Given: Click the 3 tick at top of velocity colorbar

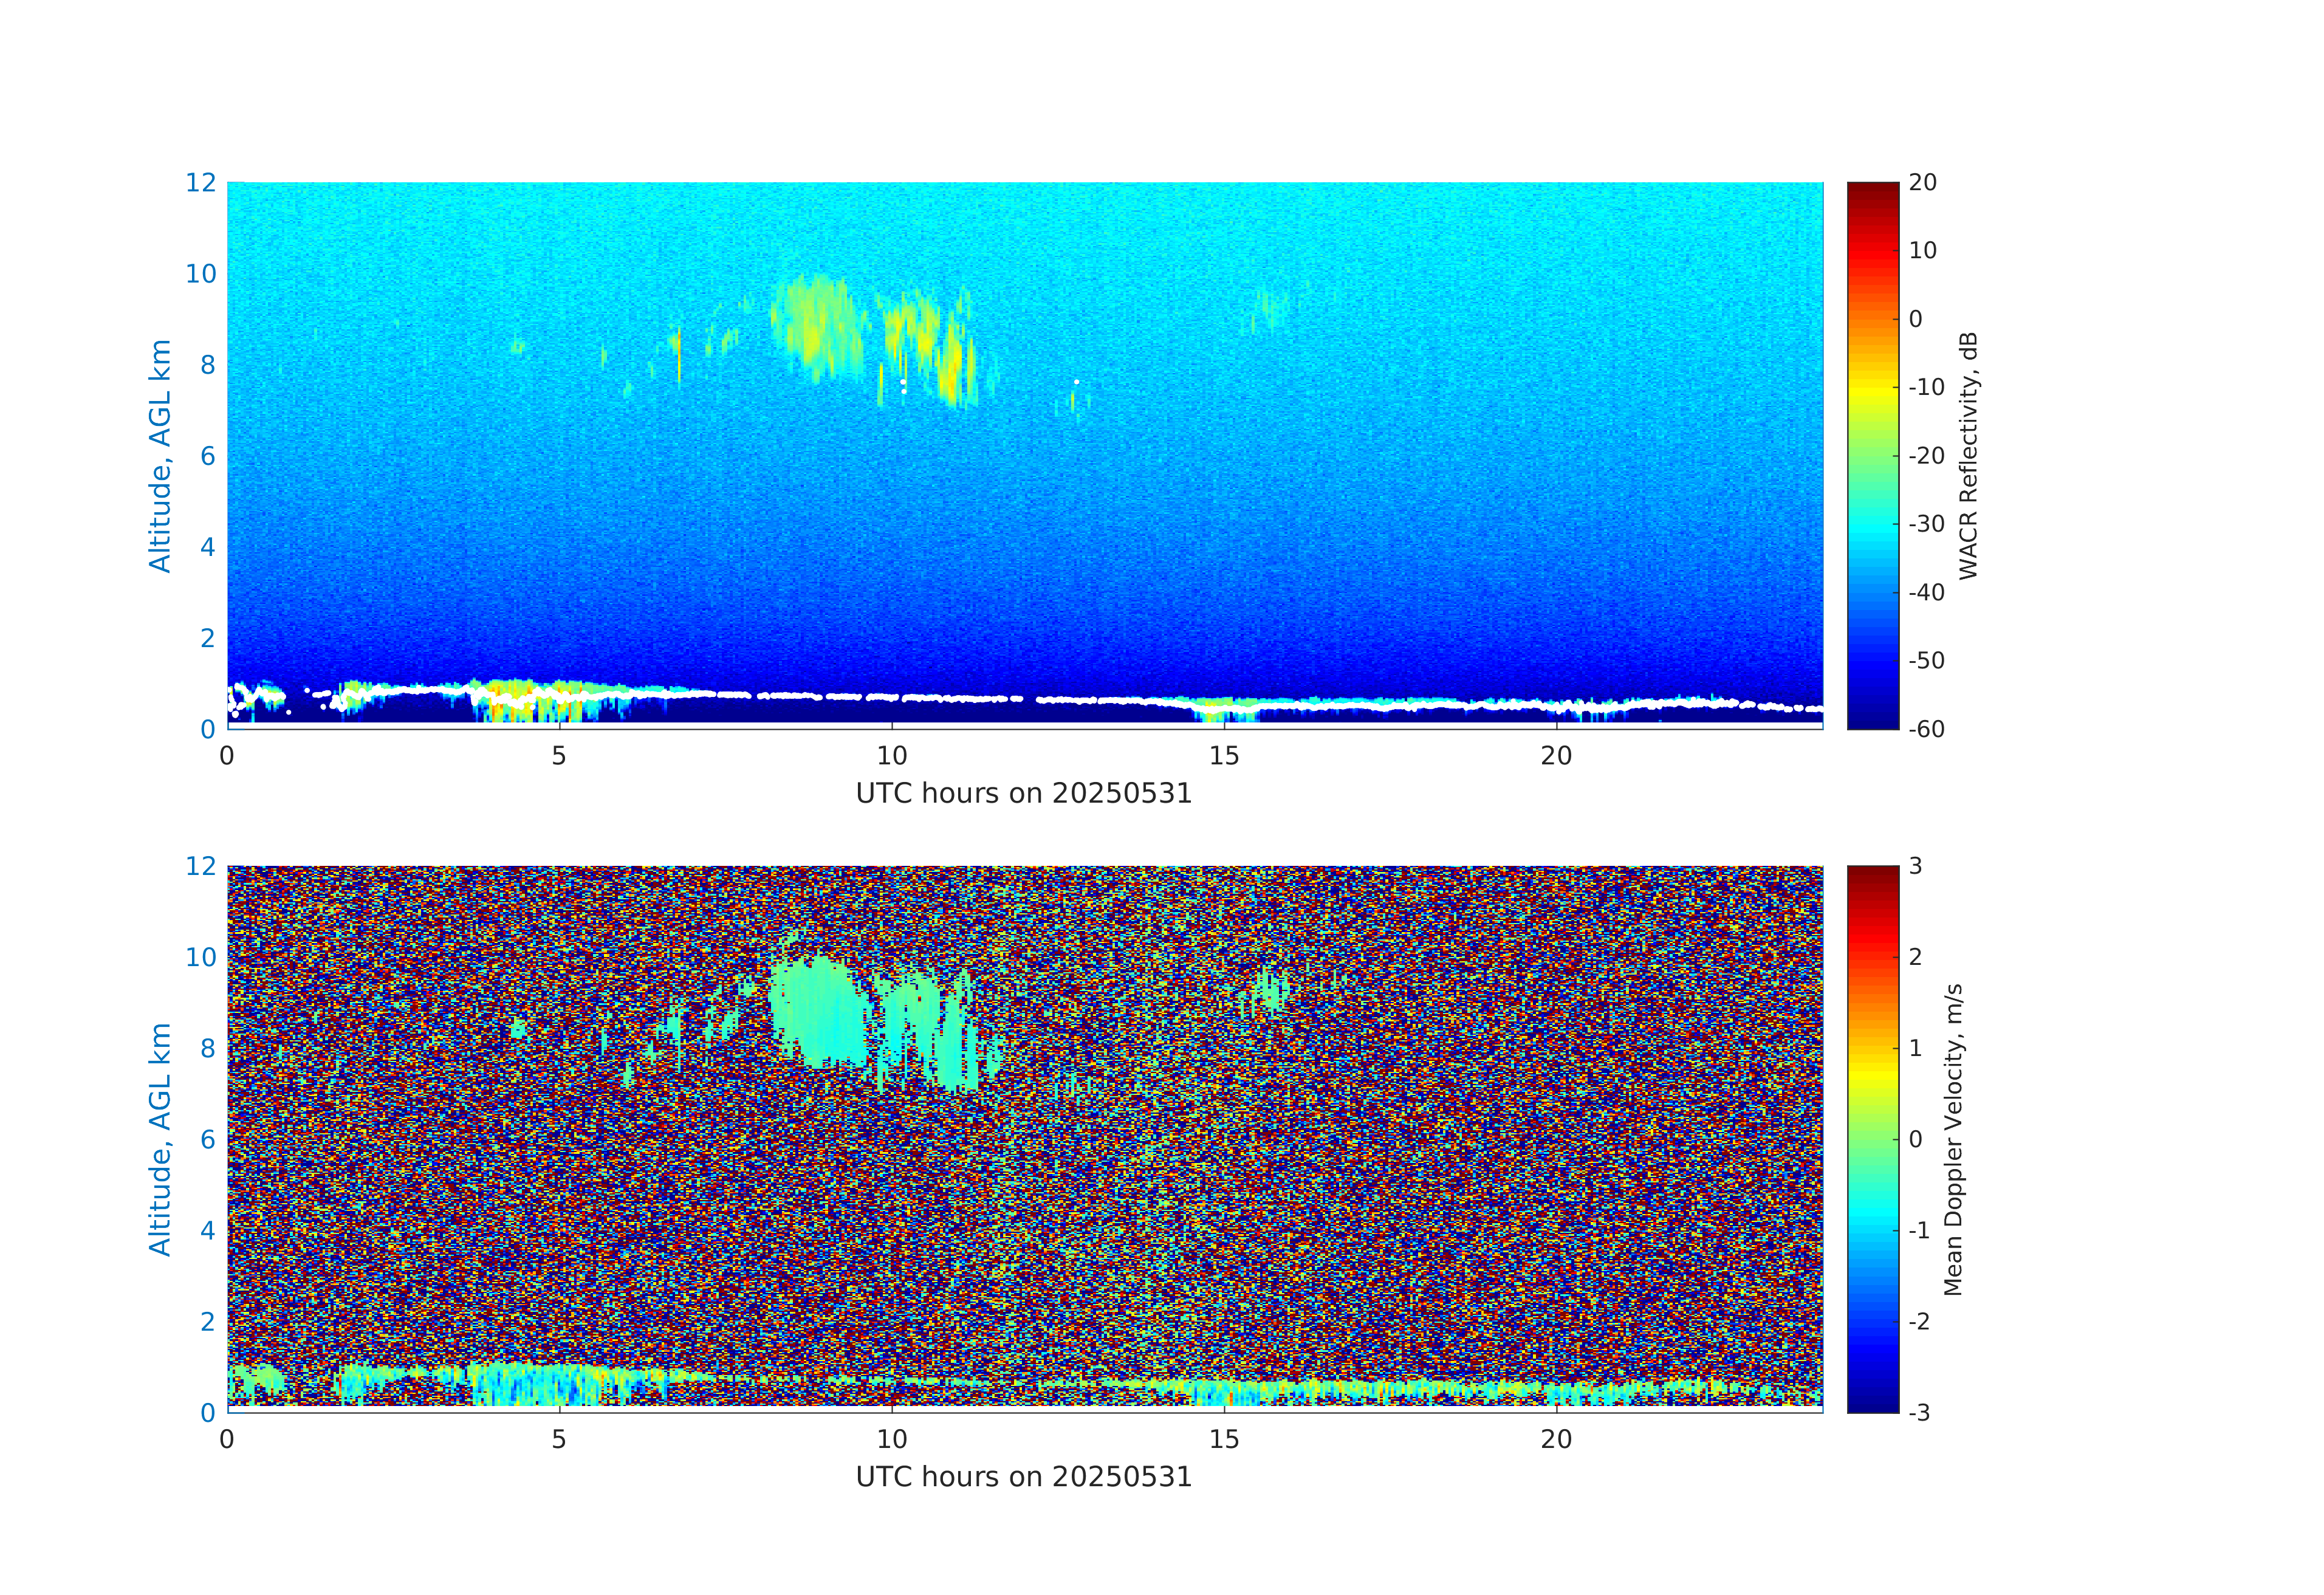Looking at the screenshot, I should pos(1915,866).
